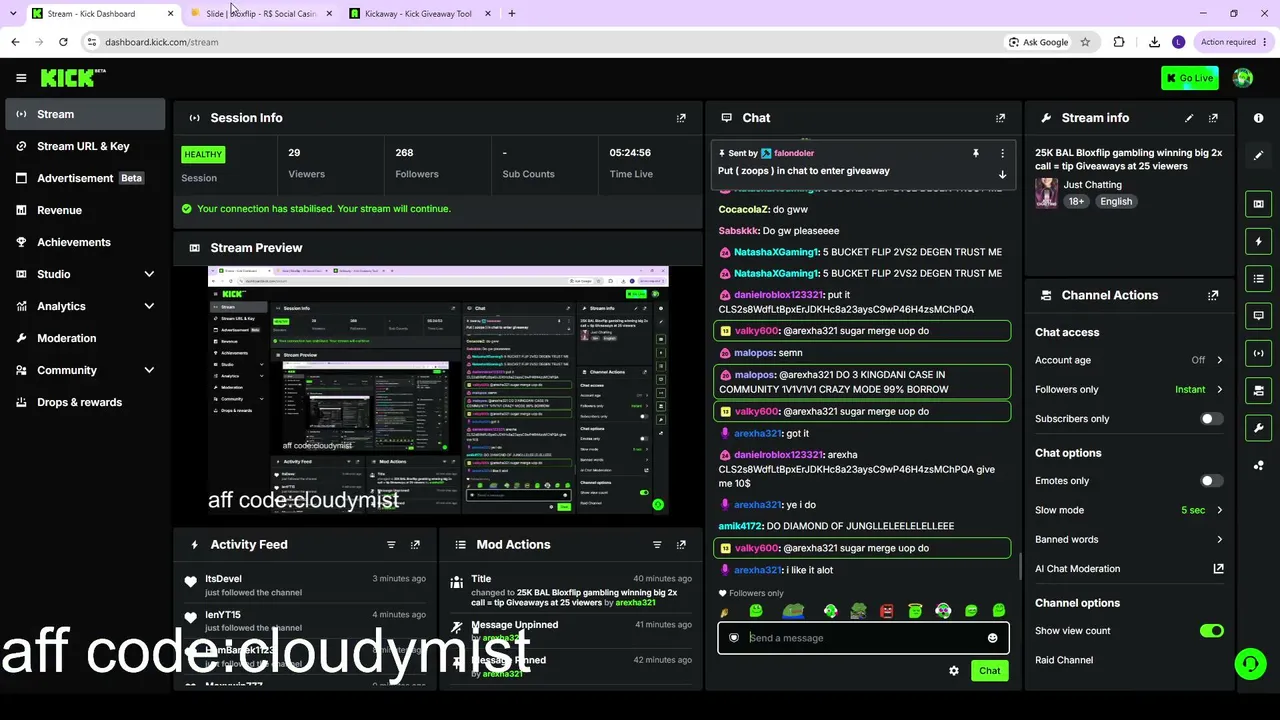Viewport: 1280px width, 720px height.
Task: Toggle chat panel icon in right rail
Action: [x=1259, y=316]
